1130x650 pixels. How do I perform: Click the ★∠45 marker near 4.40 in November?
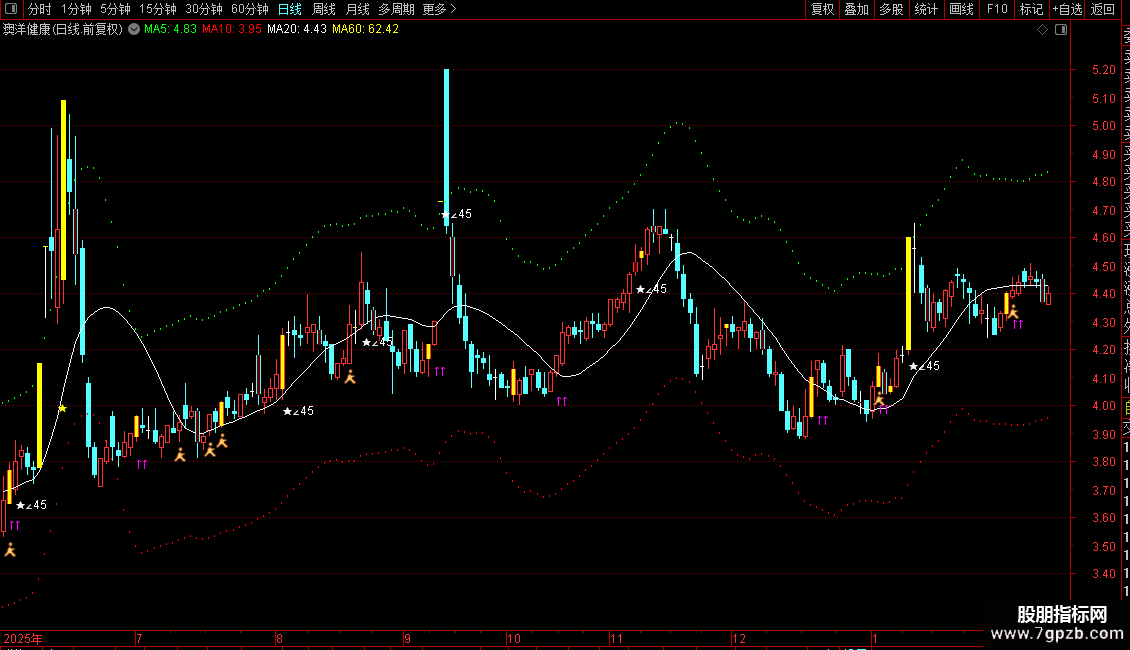tap(651, 289)
